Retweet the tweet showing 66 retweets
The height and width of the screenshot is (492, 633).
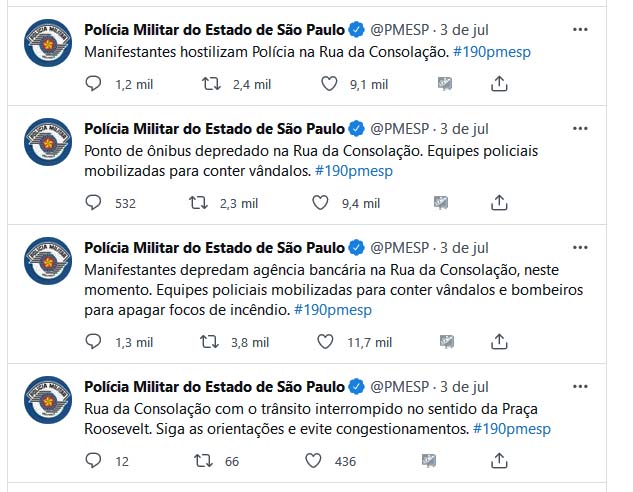click(x=203, y=461)
